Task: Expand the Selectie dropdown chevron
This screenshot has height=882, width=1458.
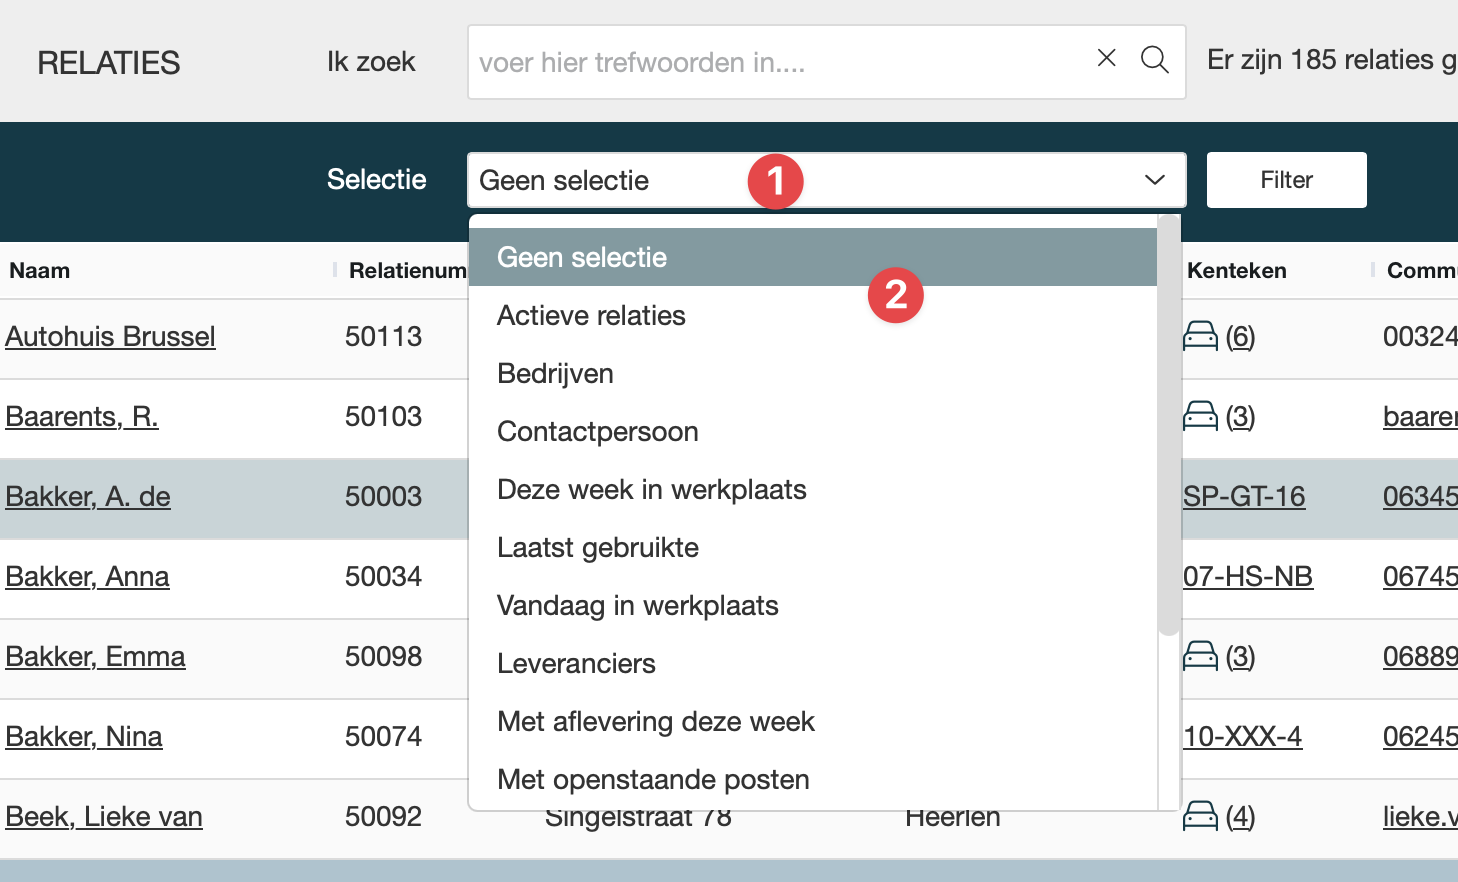Action: pyautogui.click(x=1154, y=180)
